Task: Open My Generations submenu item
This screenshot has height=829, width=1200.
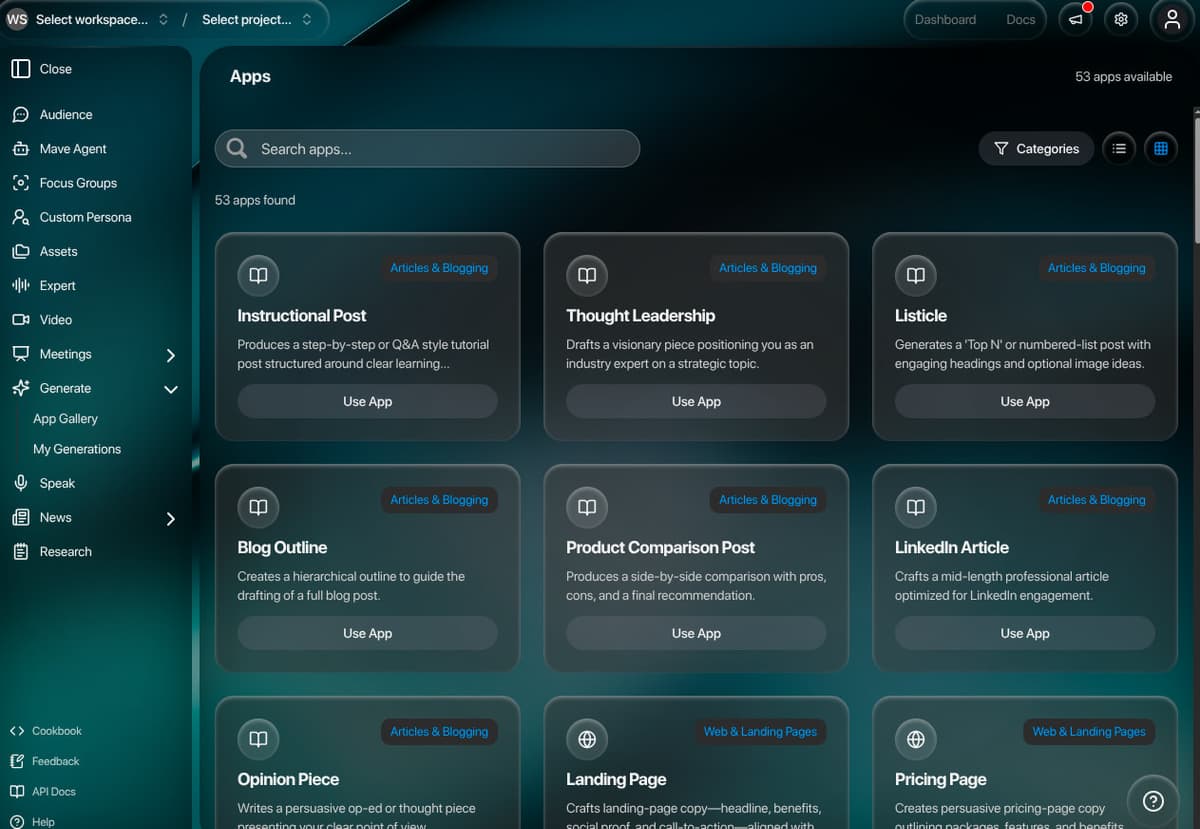Action: pyautogui.click(x=77, y=449)
